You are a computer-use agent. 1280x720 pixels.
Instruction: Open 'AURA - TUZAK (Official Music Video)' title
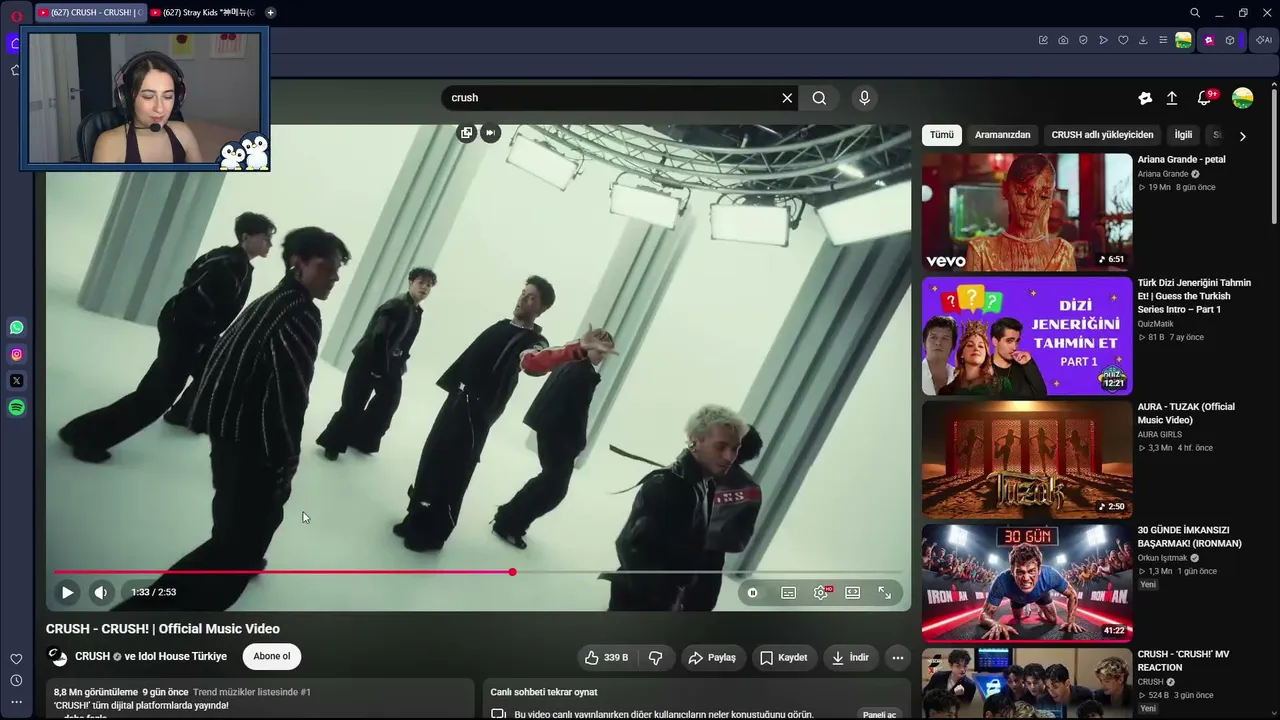[x=1186, y=413]
